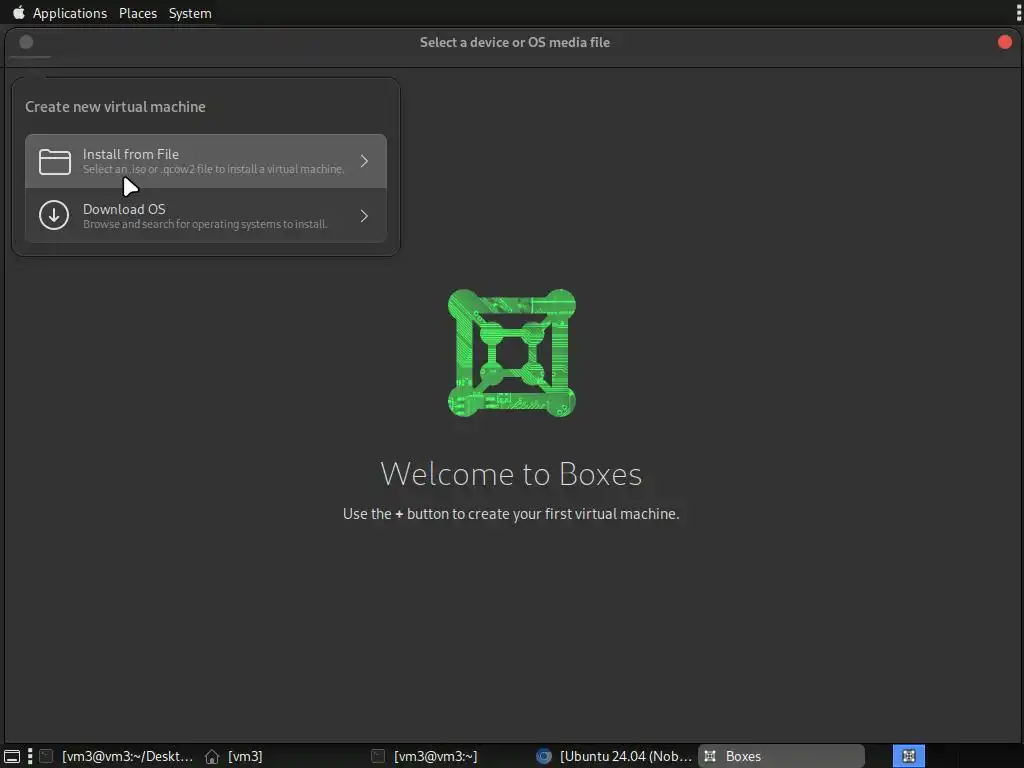Click the download arrow icon for Download OS

[54, 216]
